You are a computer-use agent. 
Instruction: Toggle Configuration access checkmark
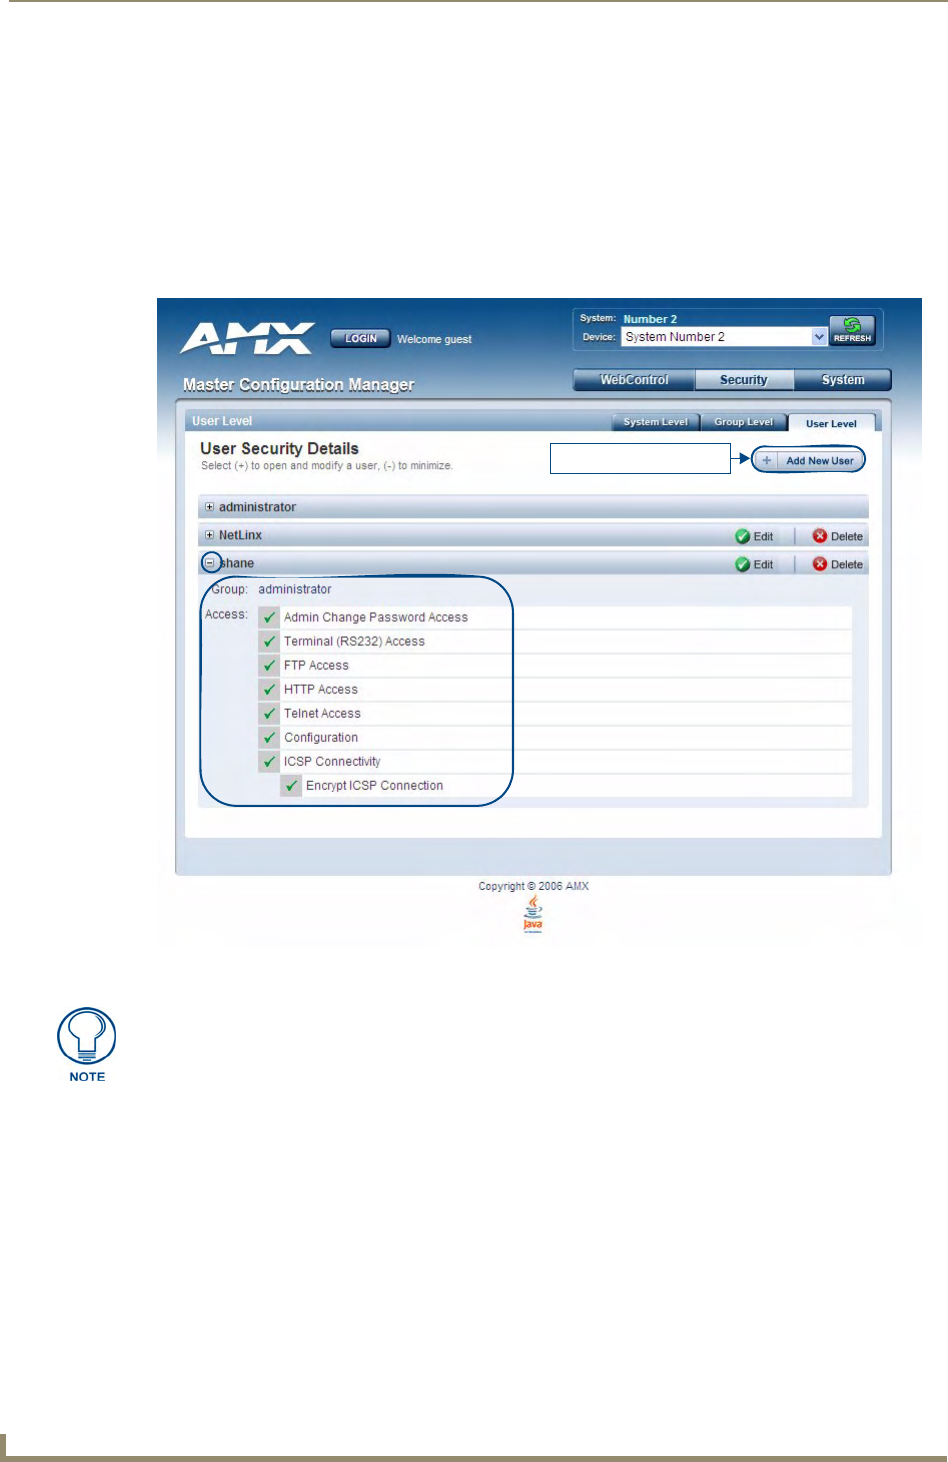269,737
